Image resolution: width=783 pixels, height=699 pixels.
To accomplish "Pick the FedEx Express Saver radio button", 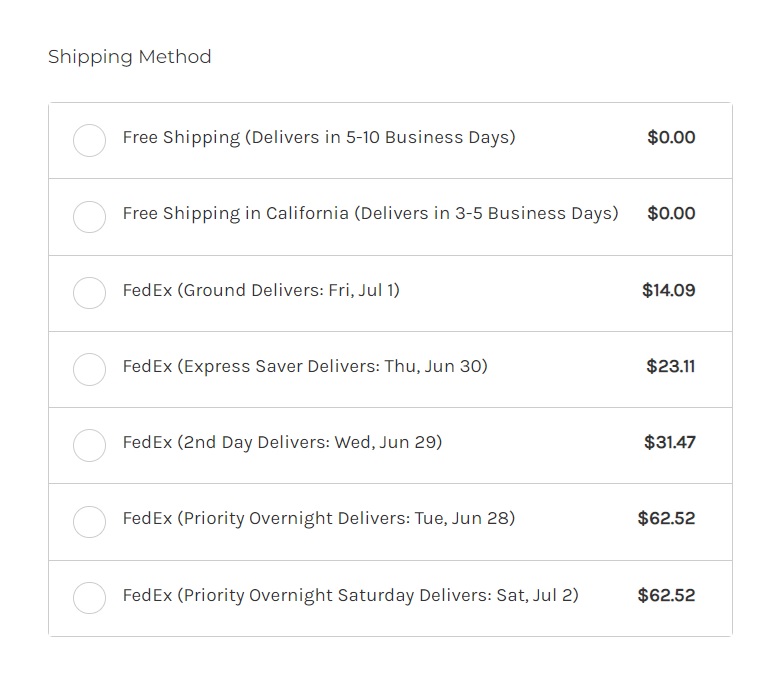I will pyautogui.click(x=90, y=369).
